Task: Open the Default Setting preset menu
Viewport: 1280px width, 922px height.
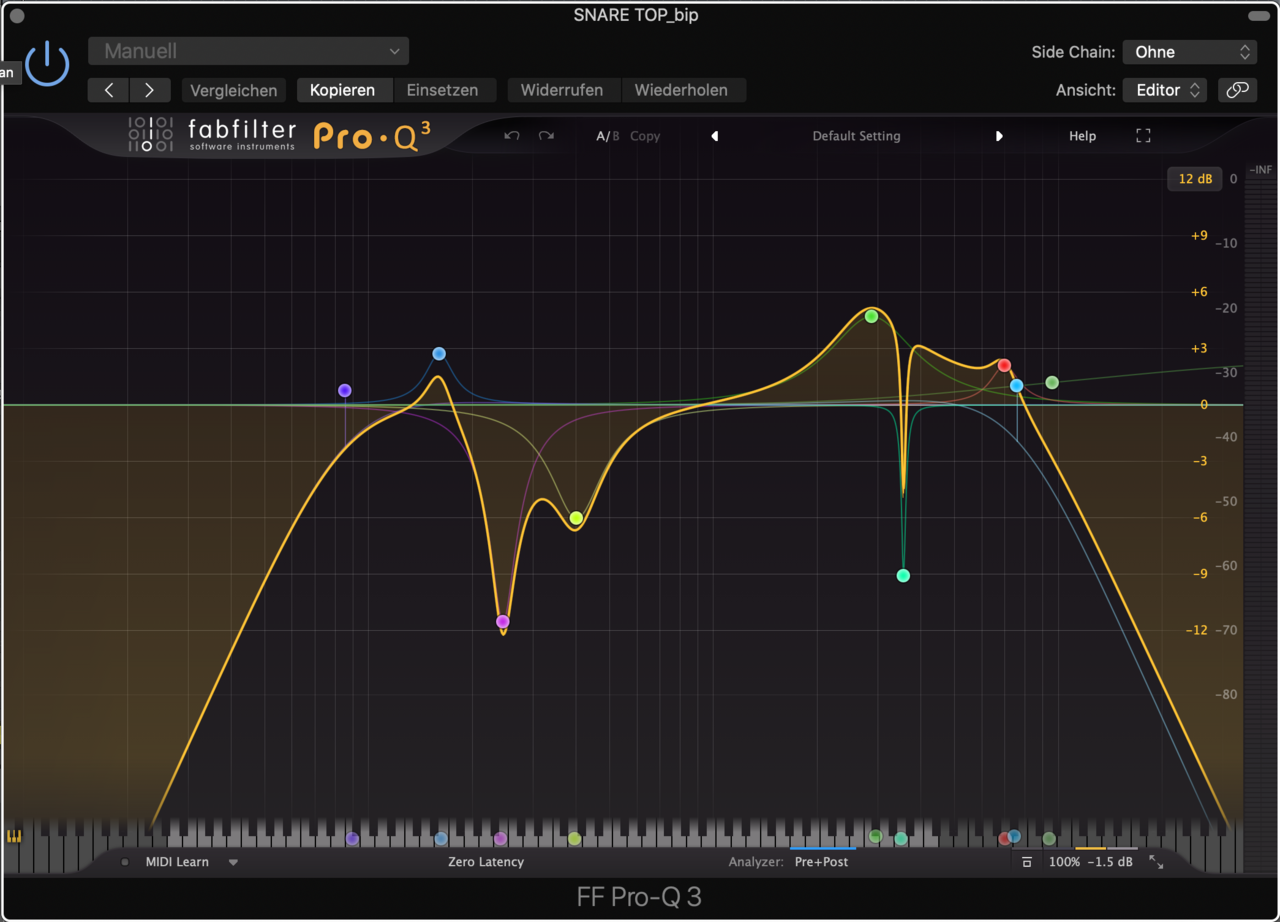Action: point(856,136)
